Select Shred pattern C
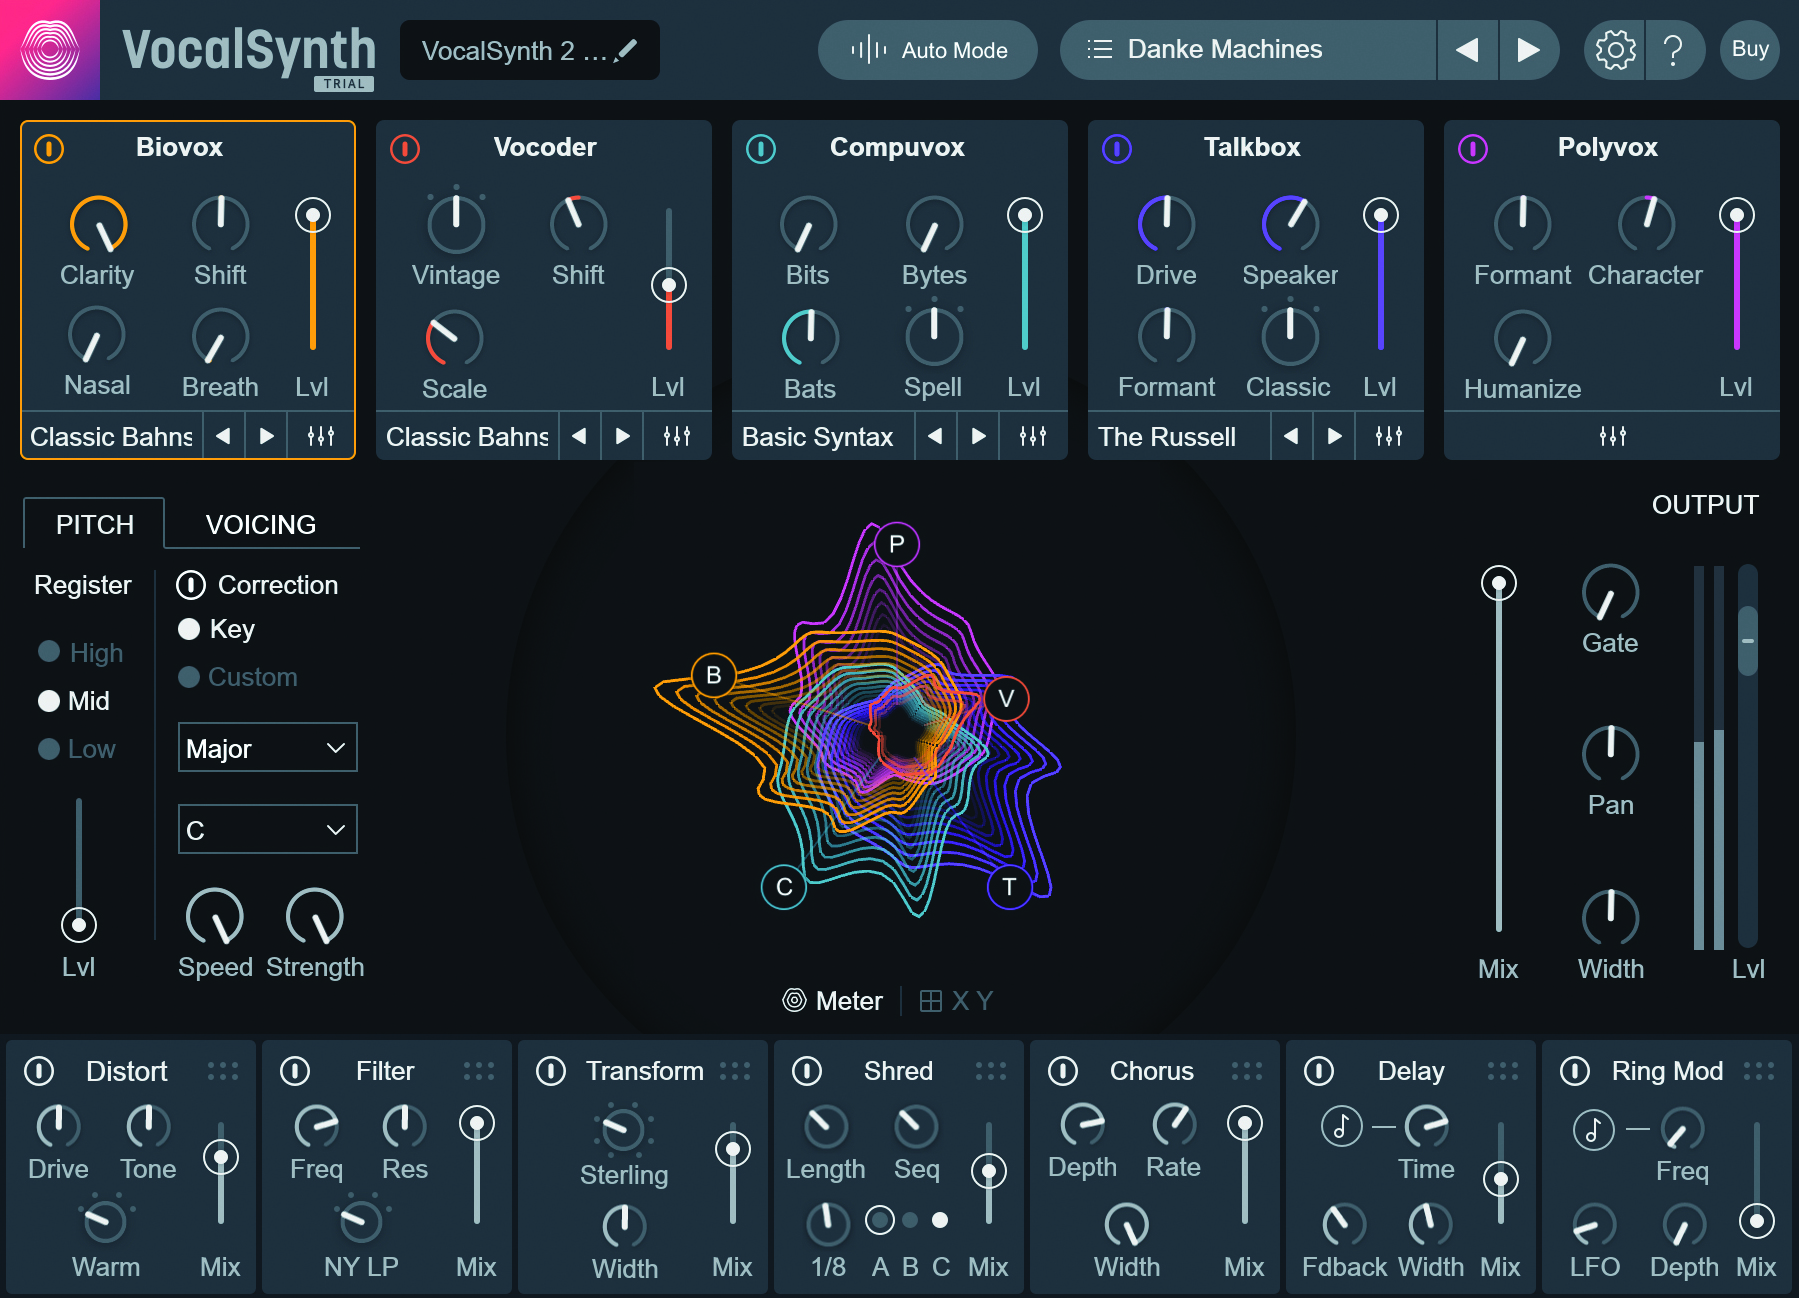The image size is (1799, 1298). (940, 1220)
